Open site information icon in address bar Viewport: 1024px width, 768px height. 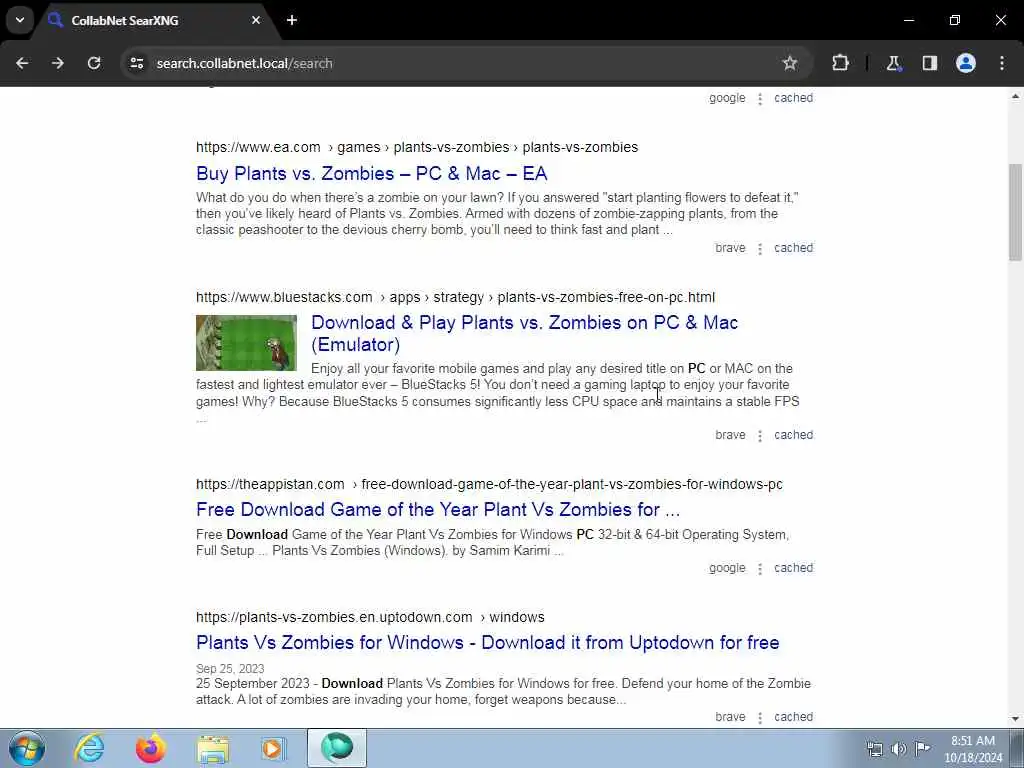136,63
